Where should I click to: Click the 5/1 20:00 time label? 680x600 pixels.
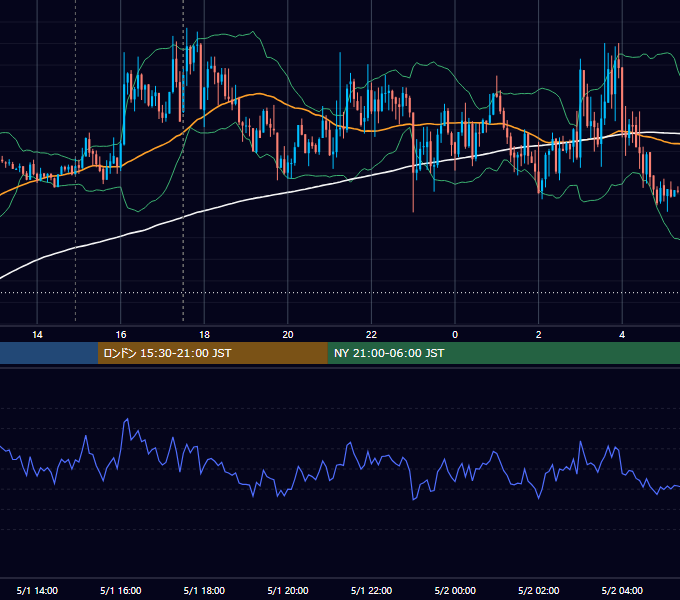[288, 590]
